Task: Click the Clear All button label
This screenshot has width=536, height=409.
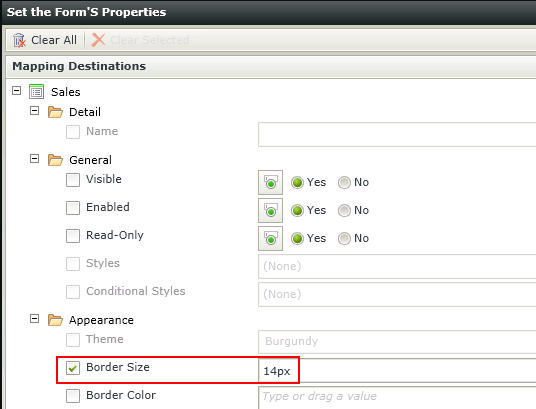Action: pyautogui.click(x=54, y=40)
